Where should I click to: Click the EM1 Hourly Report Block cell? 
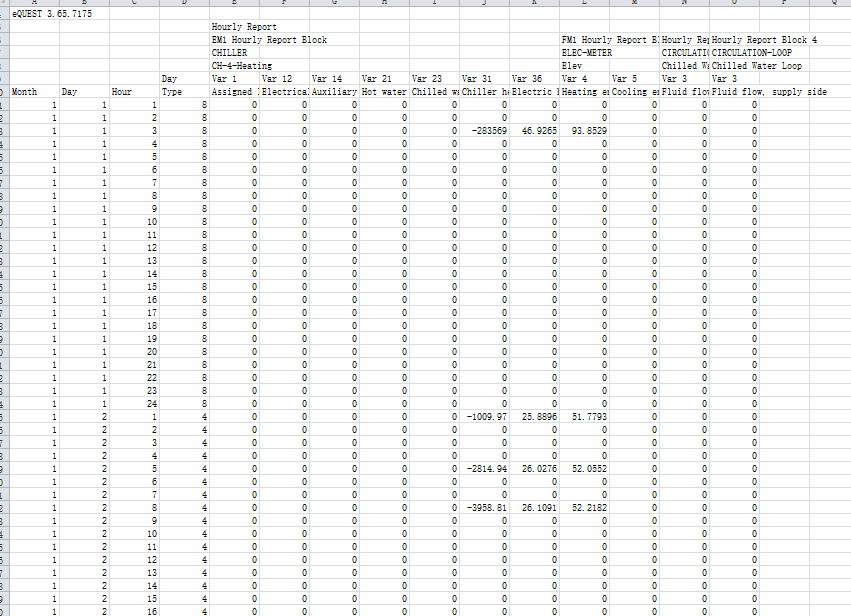coord(269,39)
